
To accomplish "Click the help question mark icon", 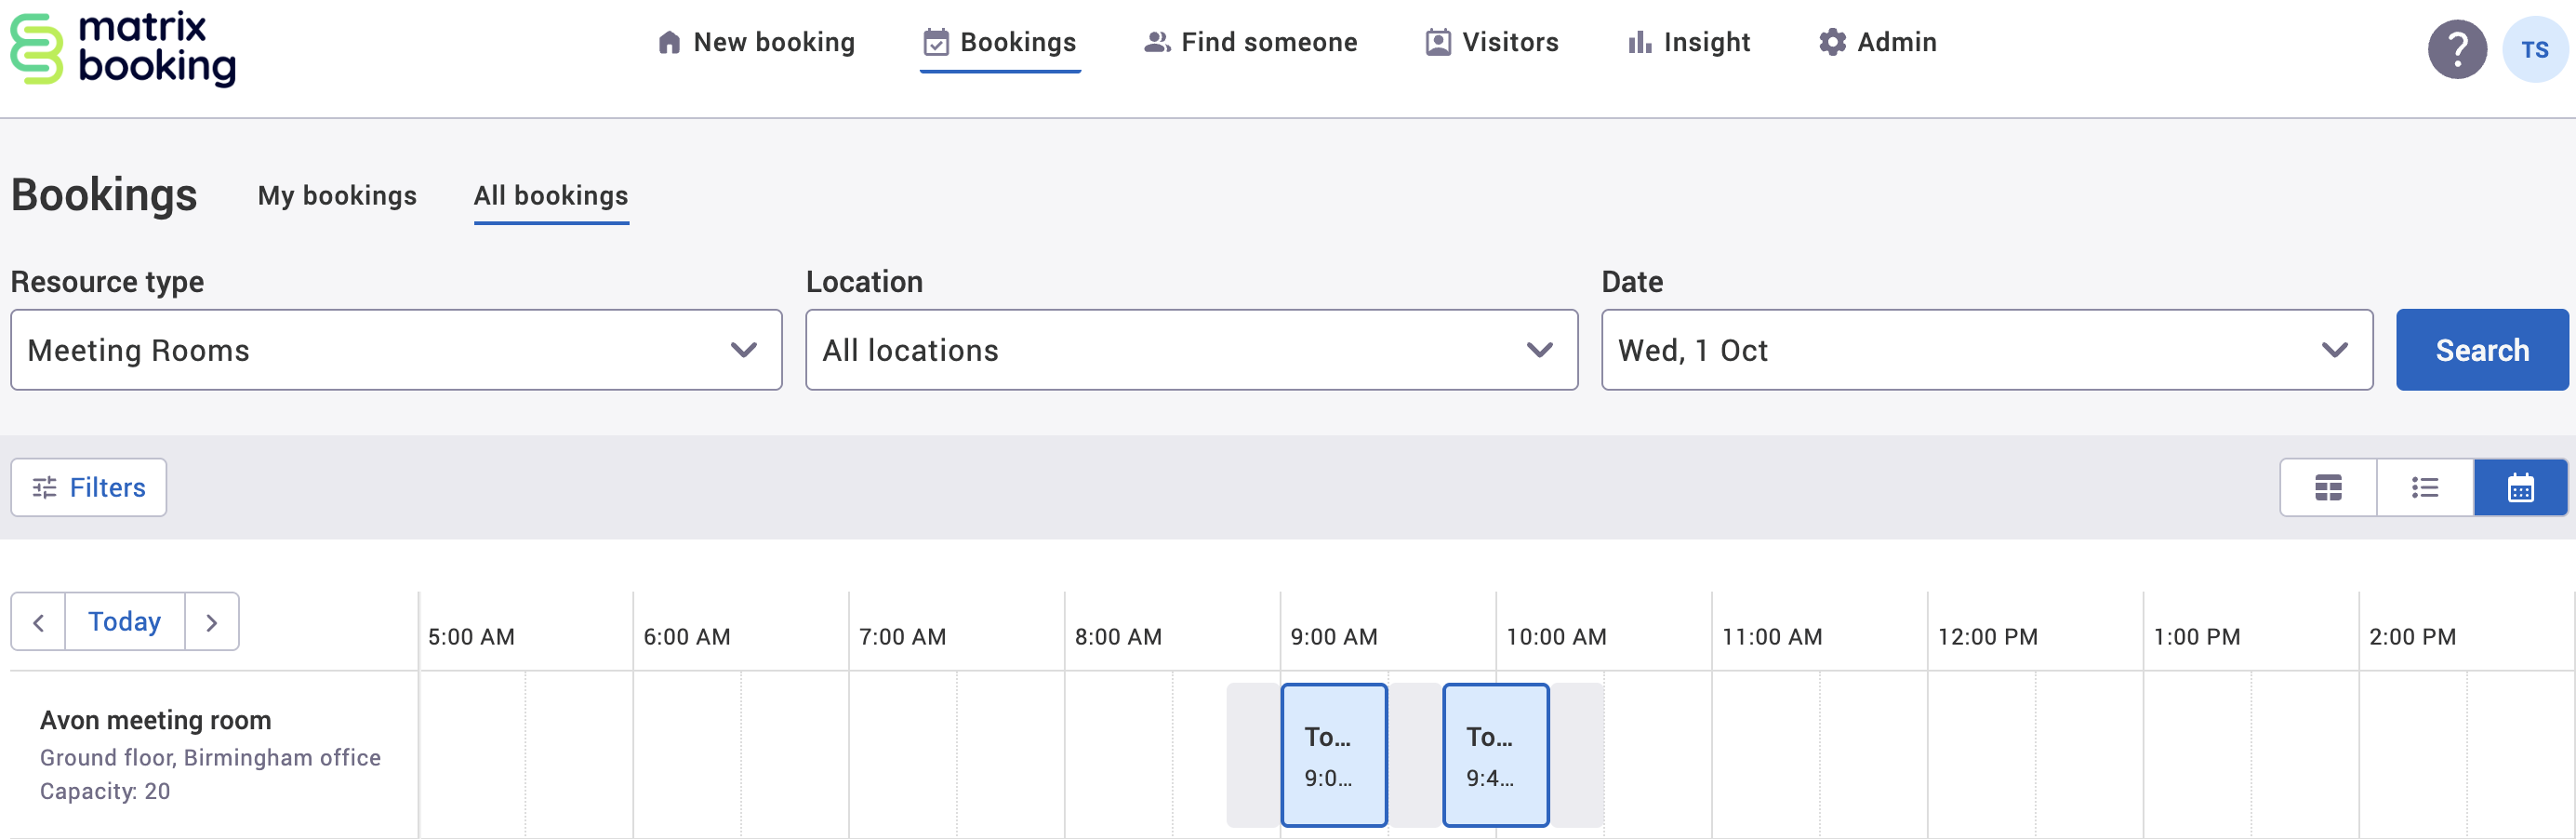I will 2458,48.
